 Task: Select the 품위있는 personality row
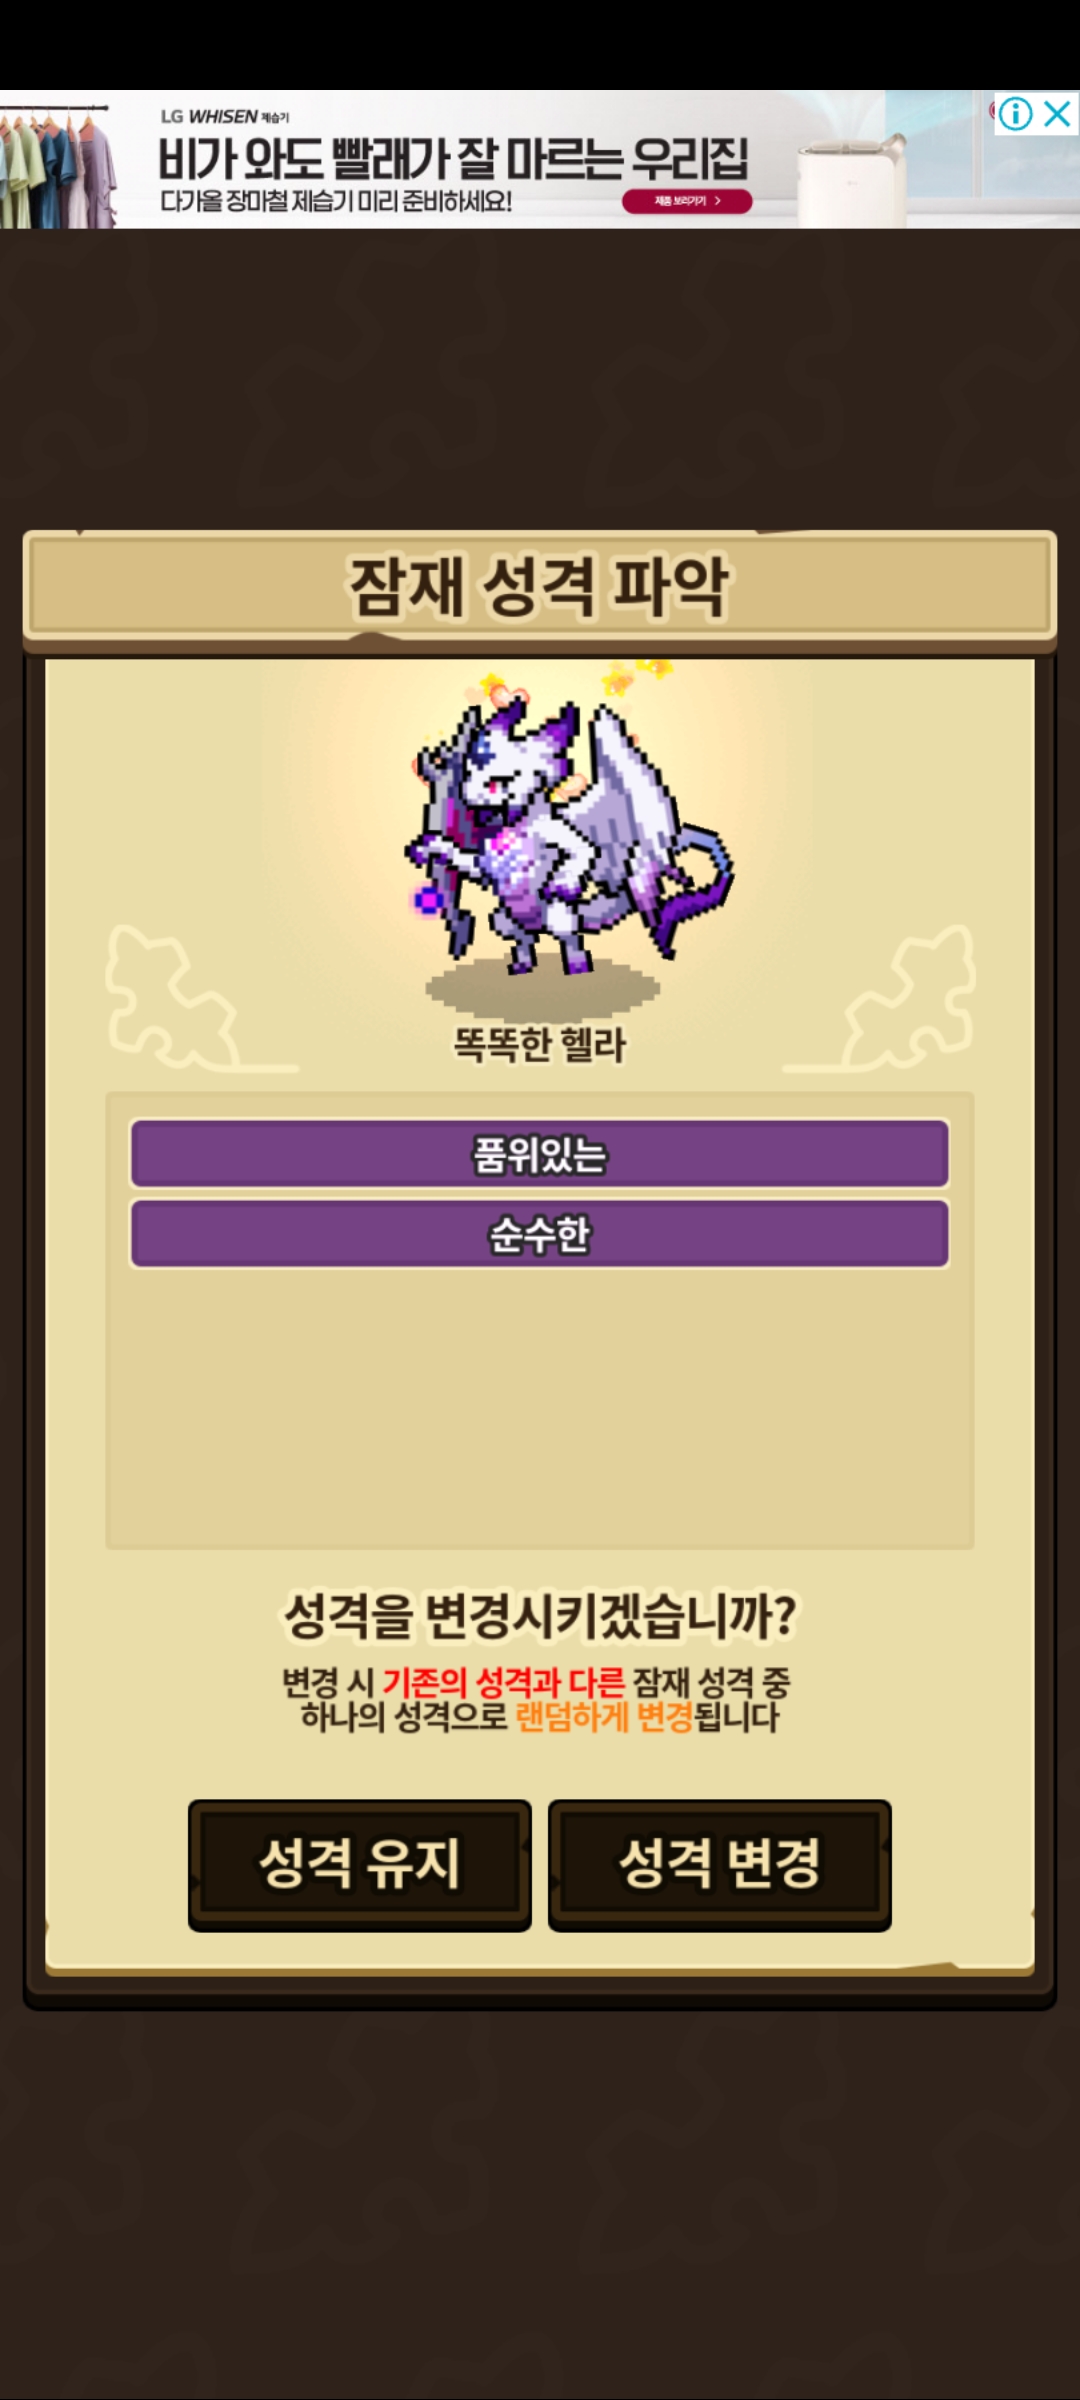click(540, 1154)
